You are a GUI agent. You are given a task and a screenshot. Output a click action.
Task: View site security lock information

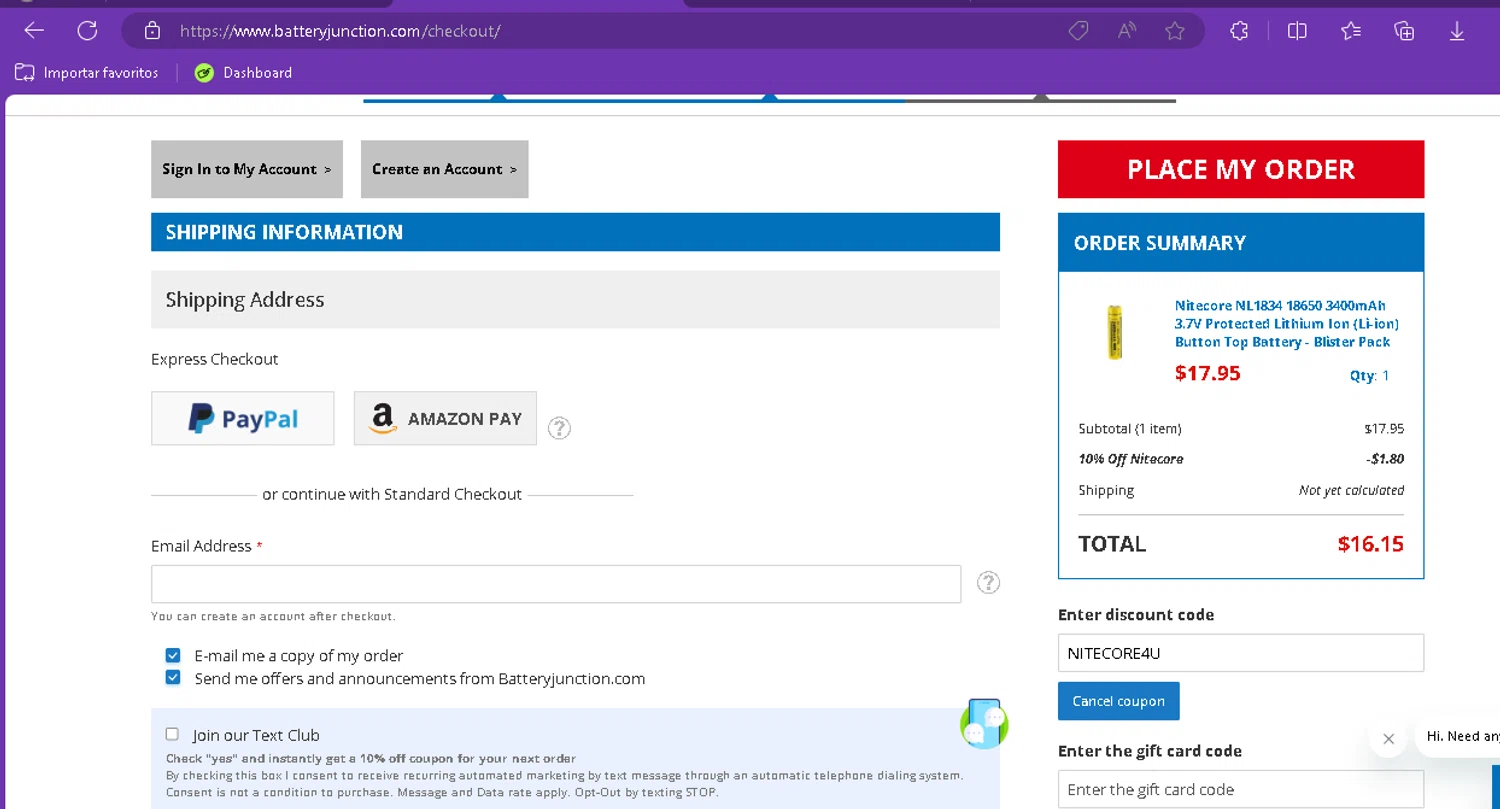click(152, 31)
